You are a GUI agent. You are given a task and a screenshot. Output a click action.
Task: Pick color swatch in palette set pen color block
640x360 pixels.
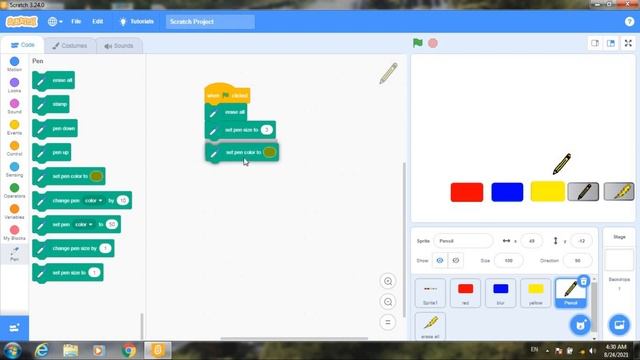coord(96,176)
